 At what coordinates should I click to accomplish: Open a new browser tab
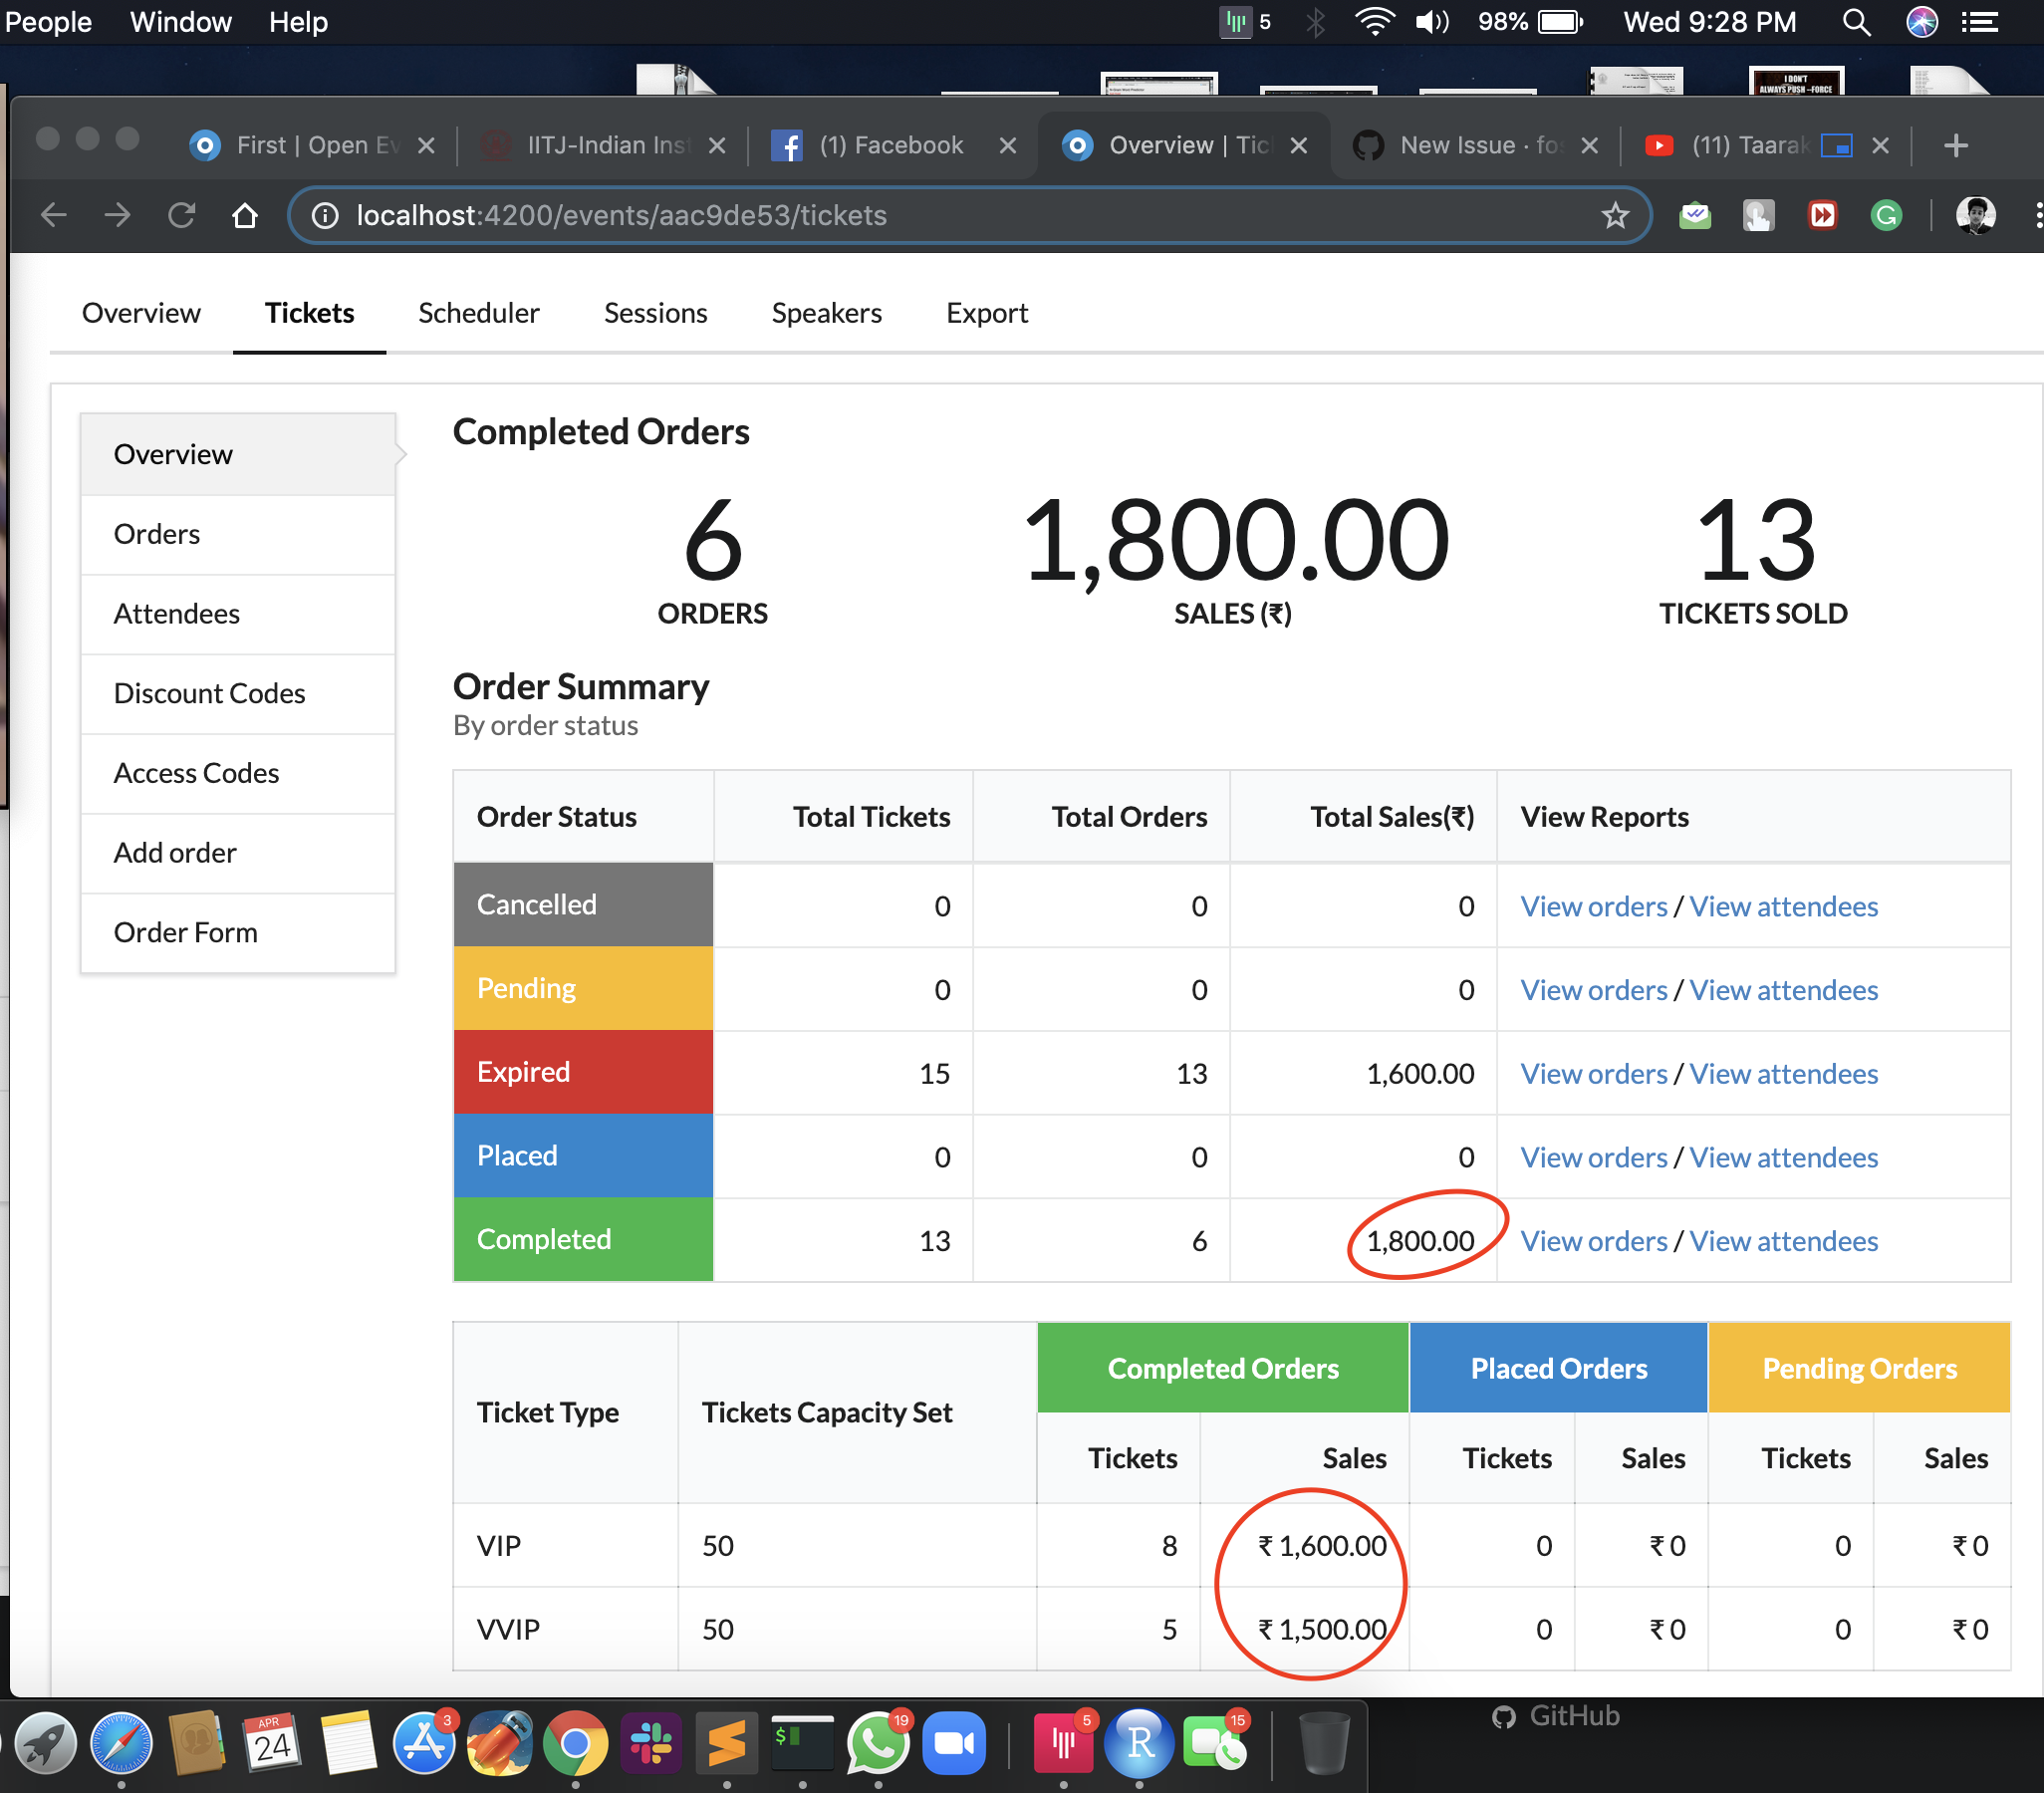click(1955, 146)
